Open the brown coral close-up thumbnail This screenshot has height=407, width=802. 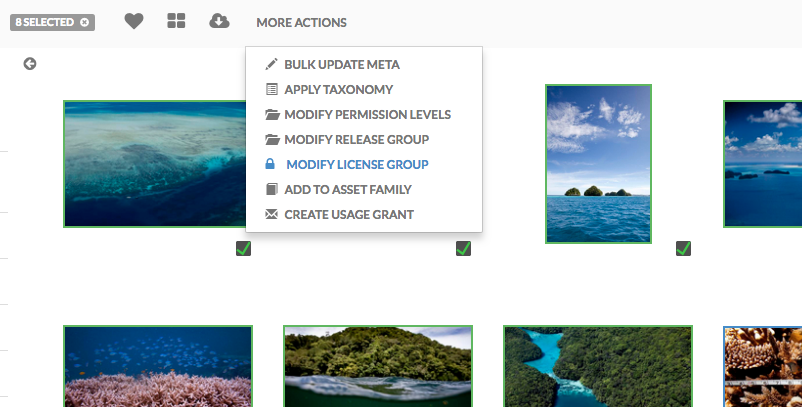point(763,366)
